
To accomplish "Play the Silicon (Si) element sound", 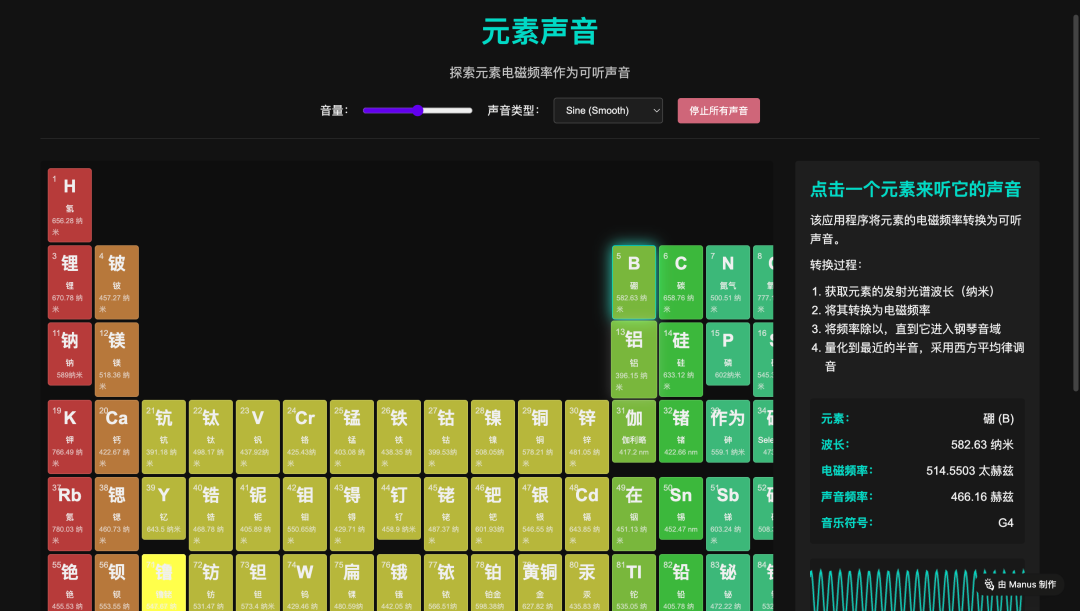I will 681,358.
